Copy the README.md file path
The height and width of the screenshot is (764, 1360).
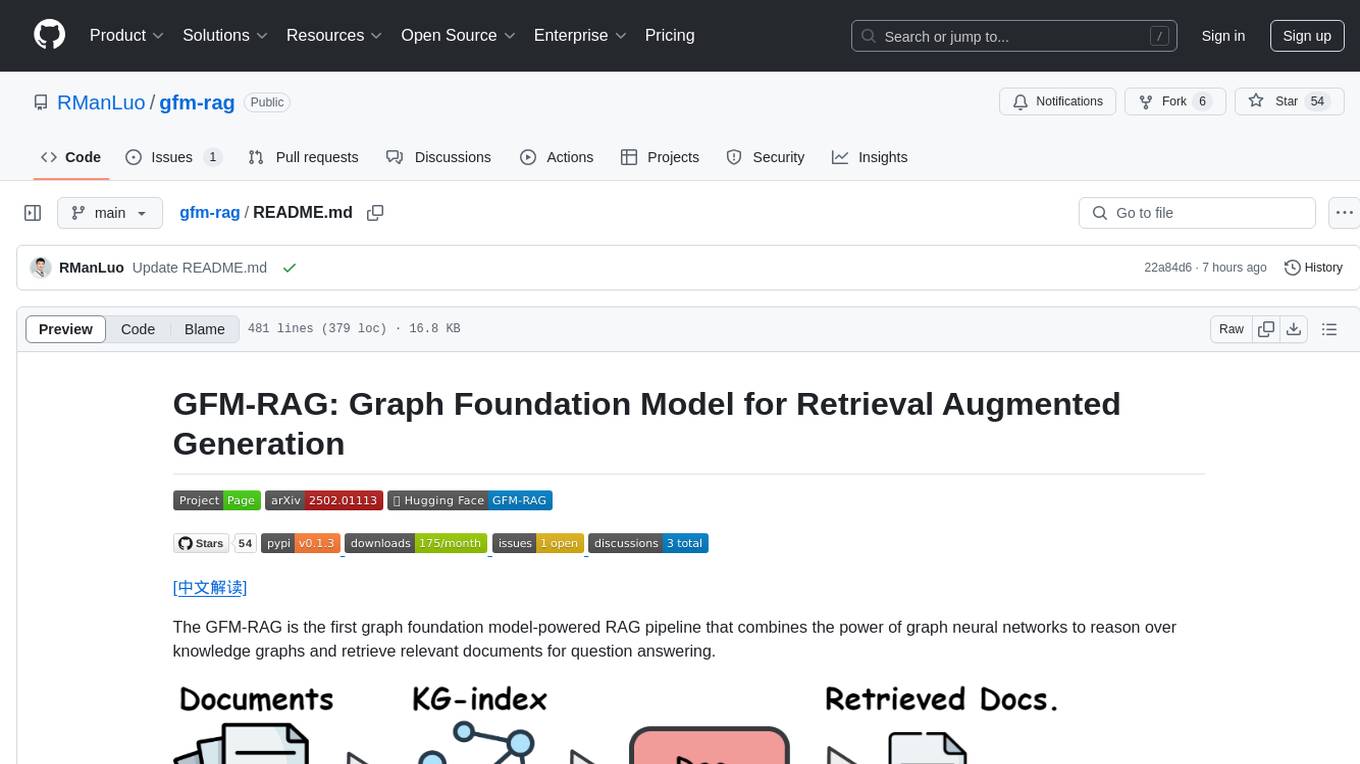pyautogui.click(x=375, y=213)
